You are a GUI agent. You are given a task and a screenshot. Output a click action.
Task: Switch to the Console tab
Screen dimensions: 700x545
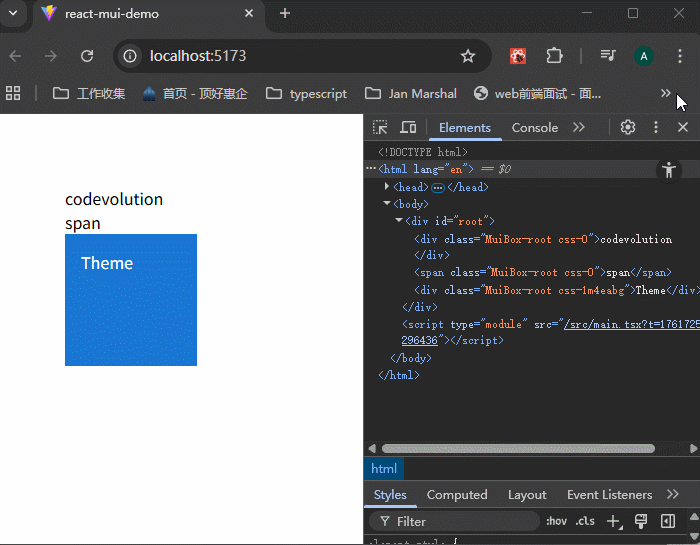(534, 127)
